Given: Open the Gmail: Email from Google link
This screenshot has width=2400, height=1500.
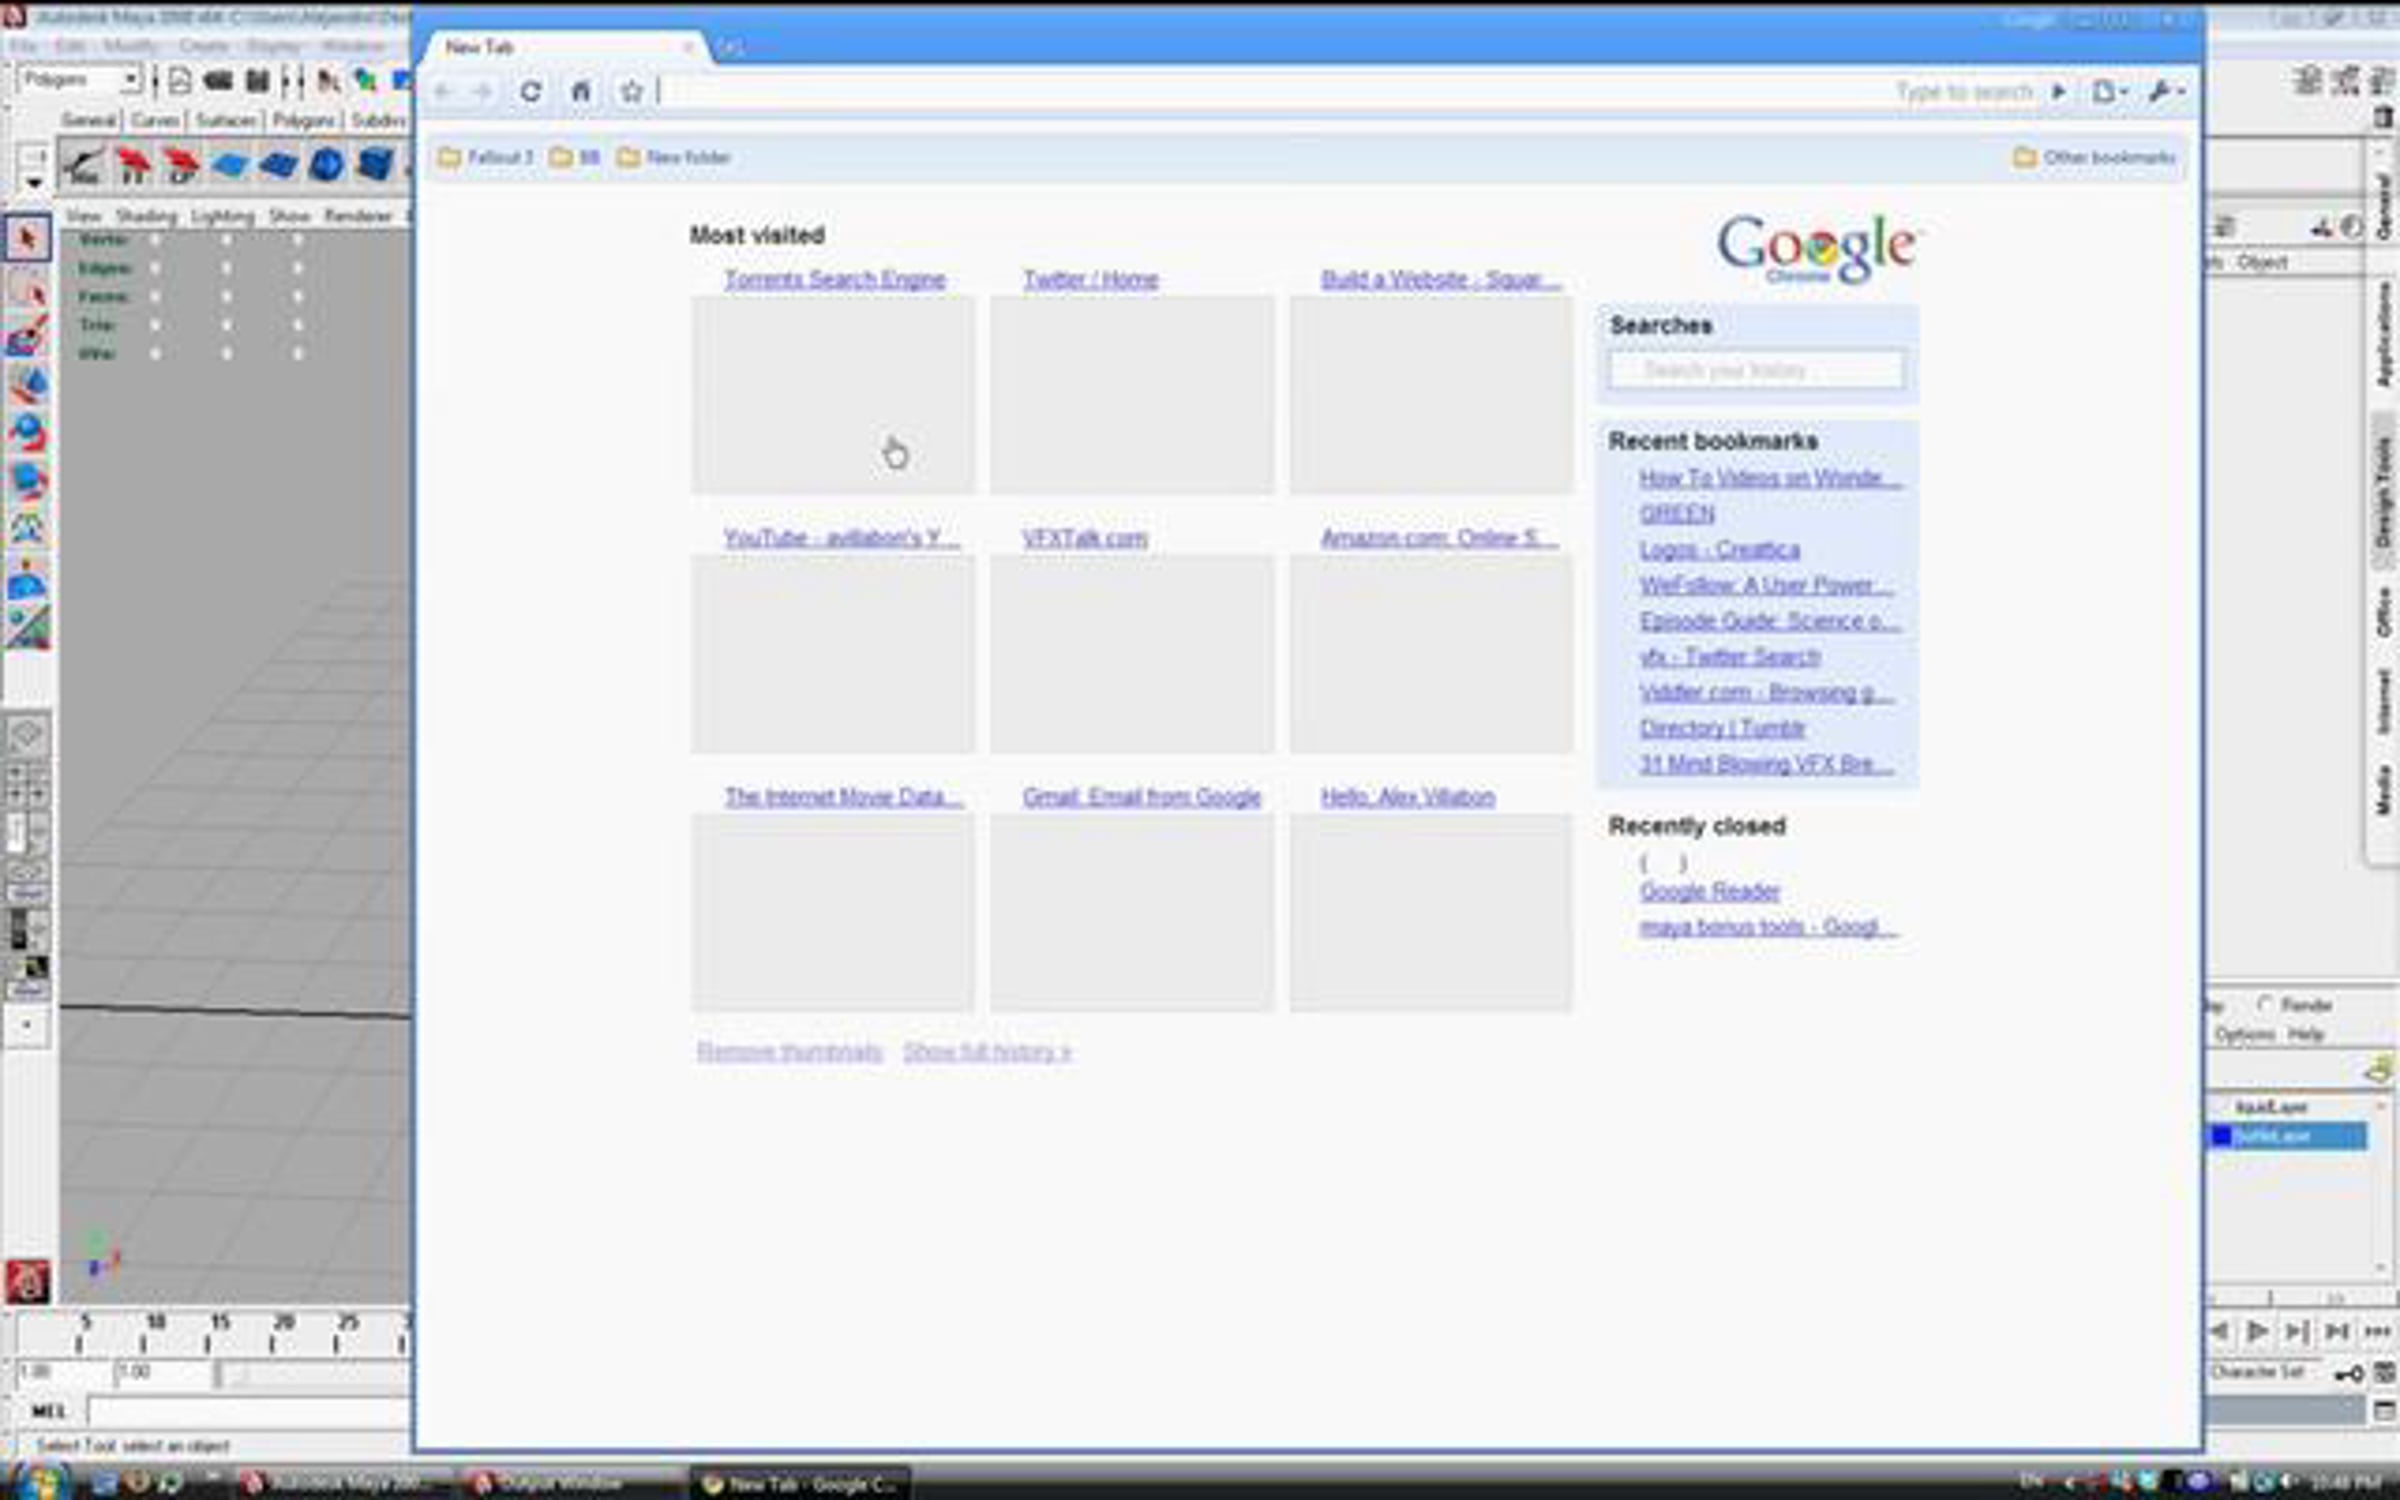Looking at the screenshot, I should [1141, 797].
